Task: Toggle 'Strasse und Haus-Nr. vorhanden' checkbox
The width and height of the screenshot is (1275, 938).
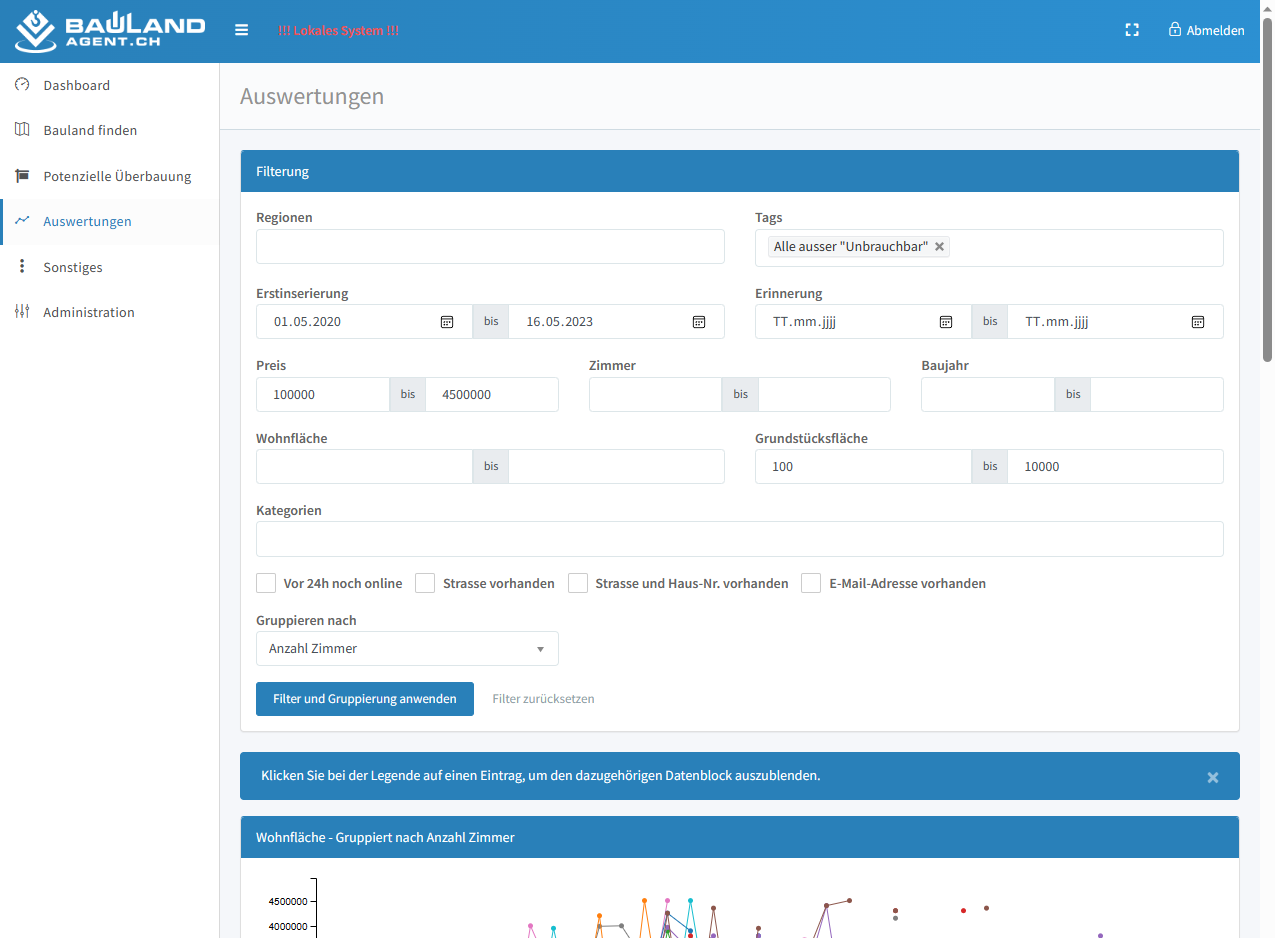Action: click(578, 583)
